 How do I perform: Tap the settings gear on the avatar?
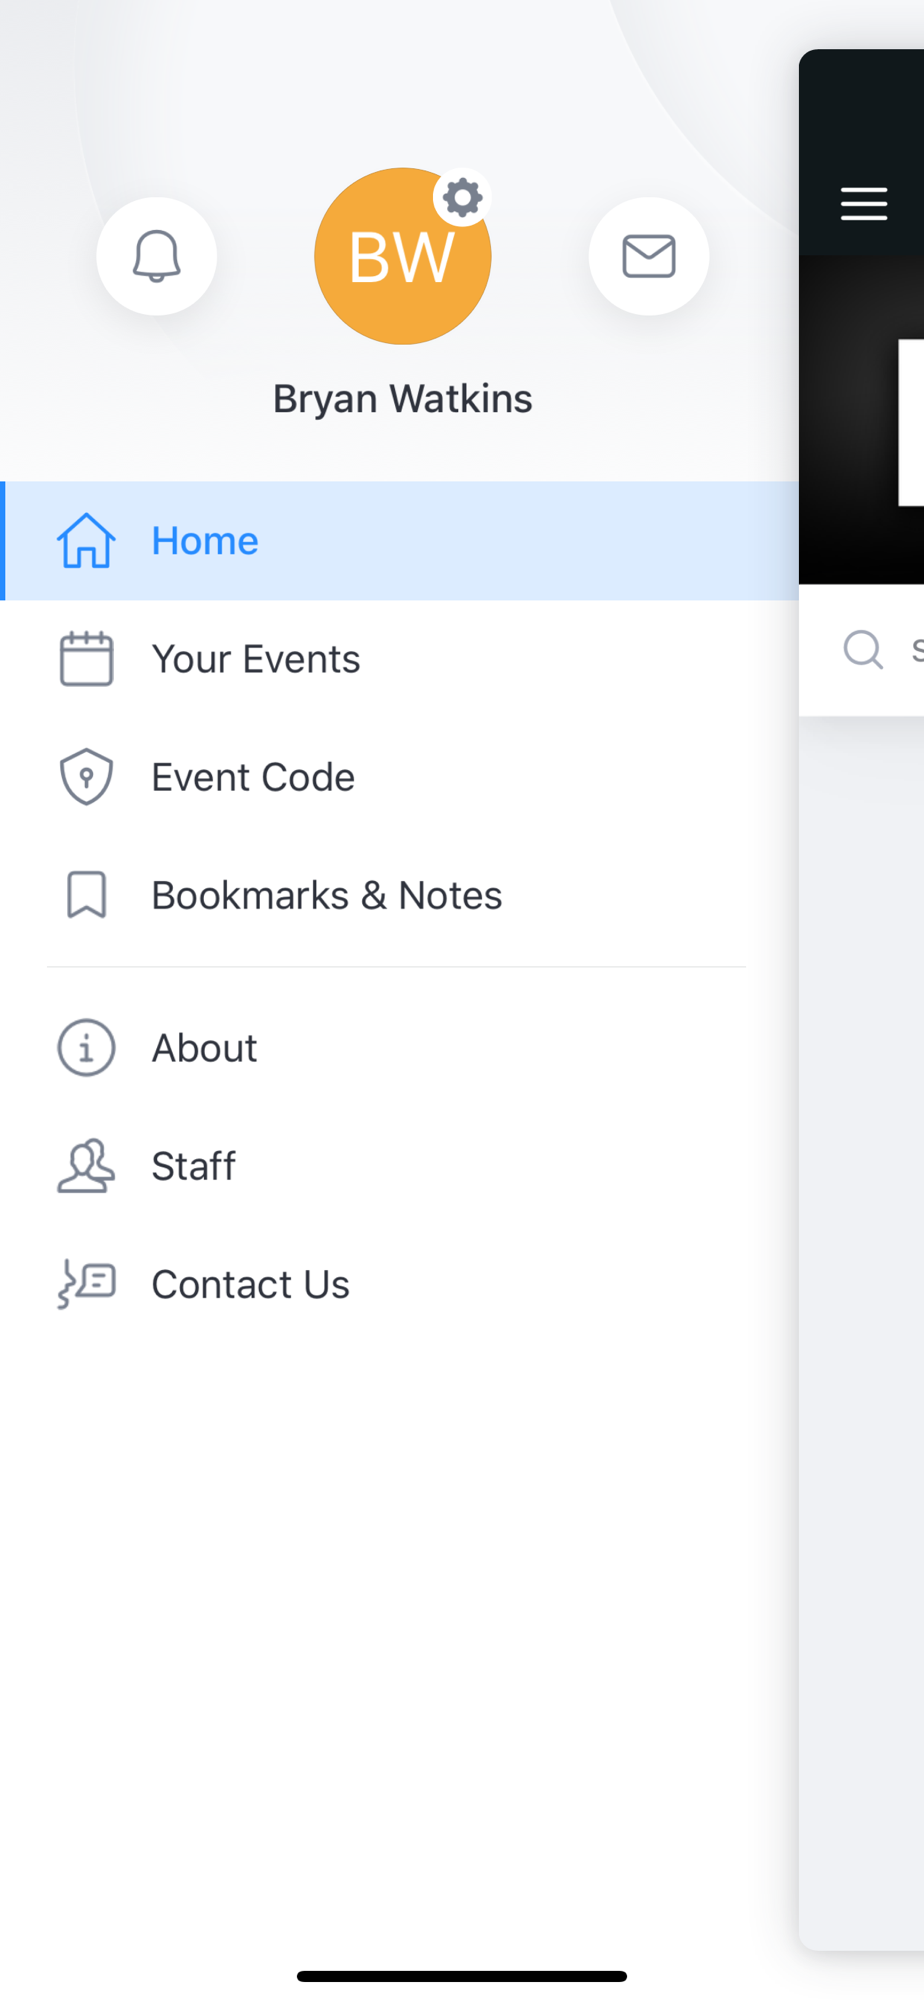[462, 198]
